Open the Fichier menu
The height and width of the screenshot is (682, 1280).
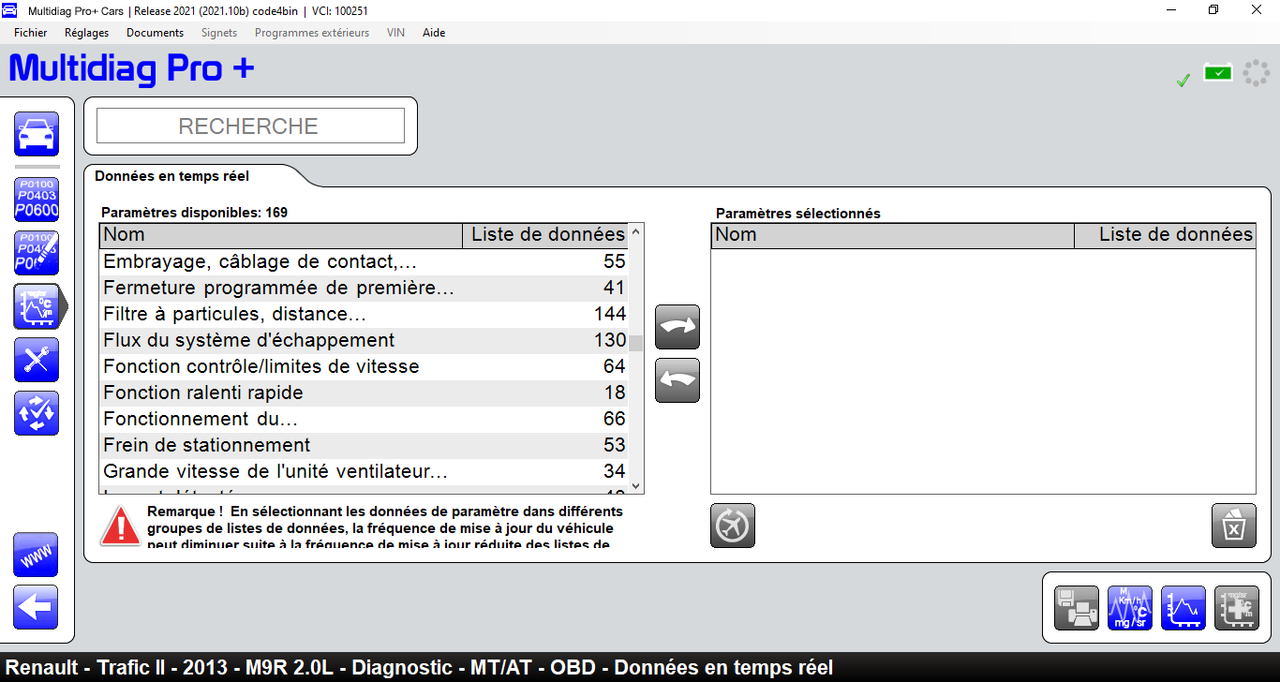(x=31, y=33)
